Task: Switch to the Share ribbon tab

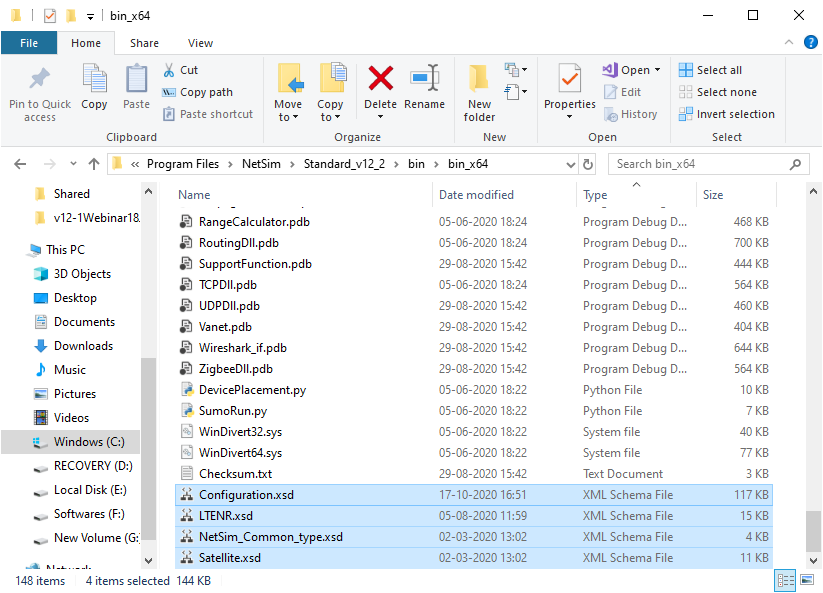Action: tap(144, 43)
